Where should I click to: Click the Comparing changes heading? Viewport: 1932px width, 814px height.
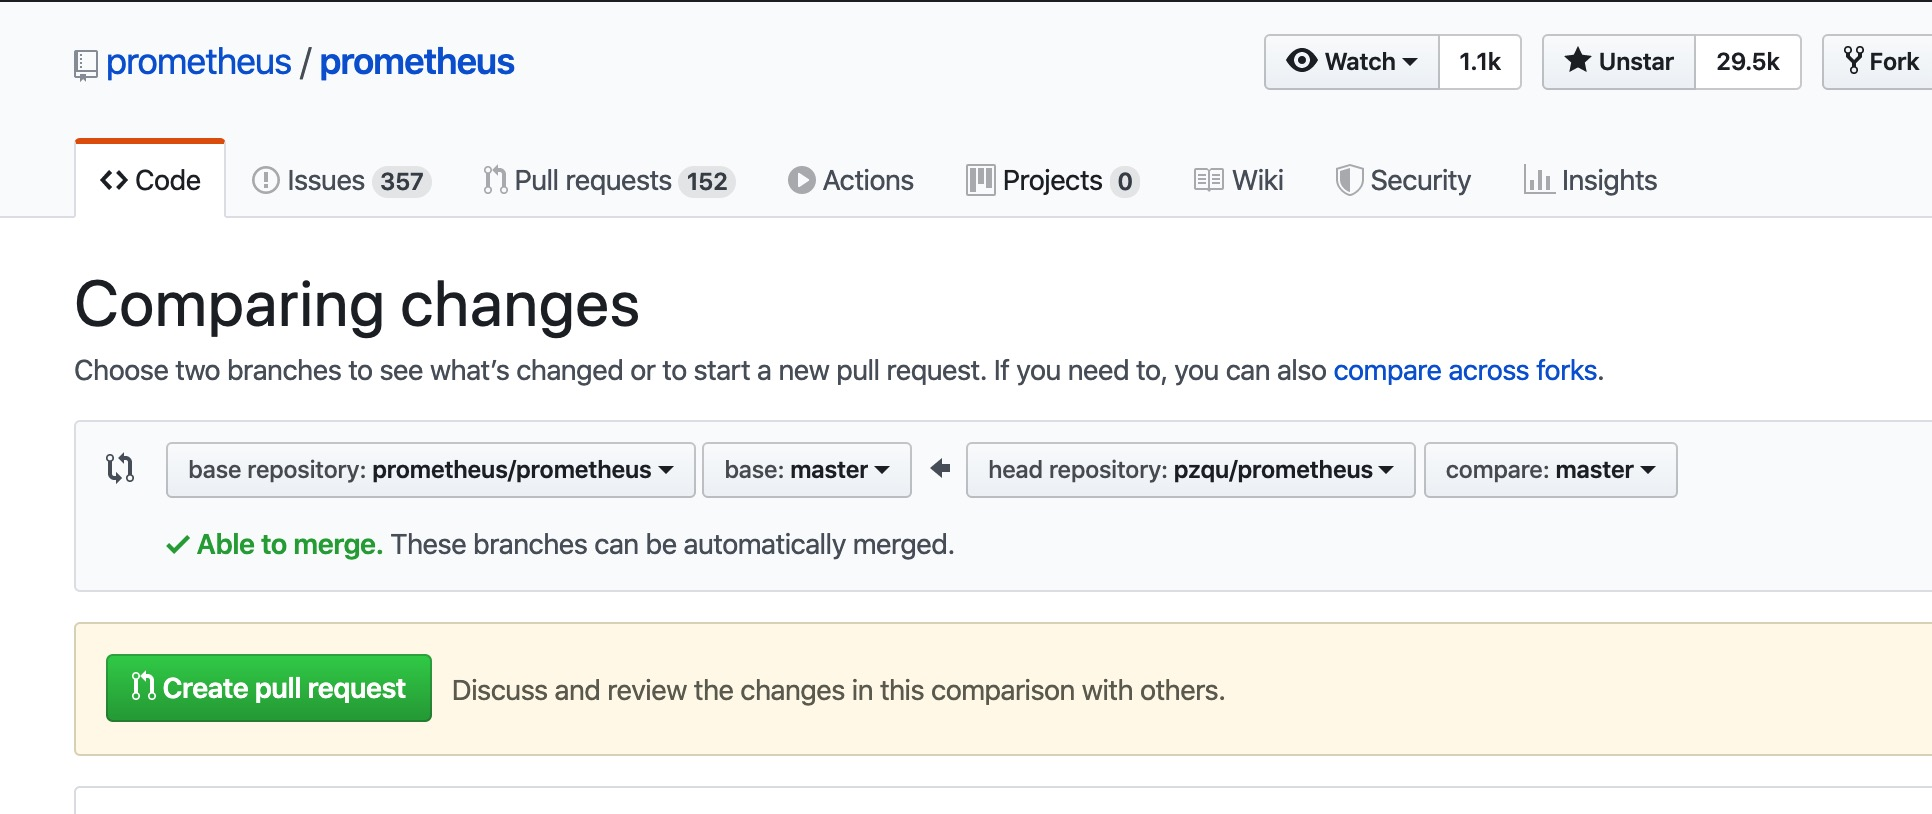click(357, 305)
